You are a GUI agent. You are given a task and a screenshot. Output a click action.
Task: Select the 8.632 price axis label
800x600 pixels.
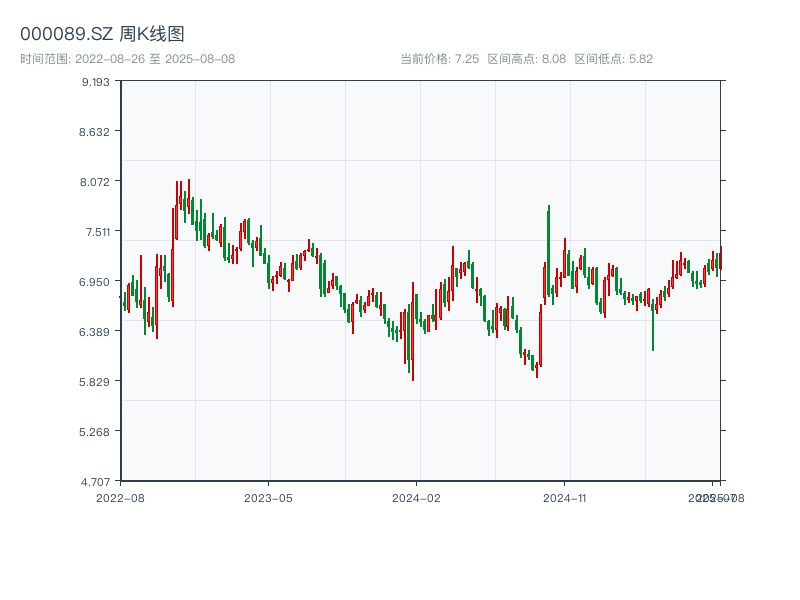pos(96,132)
